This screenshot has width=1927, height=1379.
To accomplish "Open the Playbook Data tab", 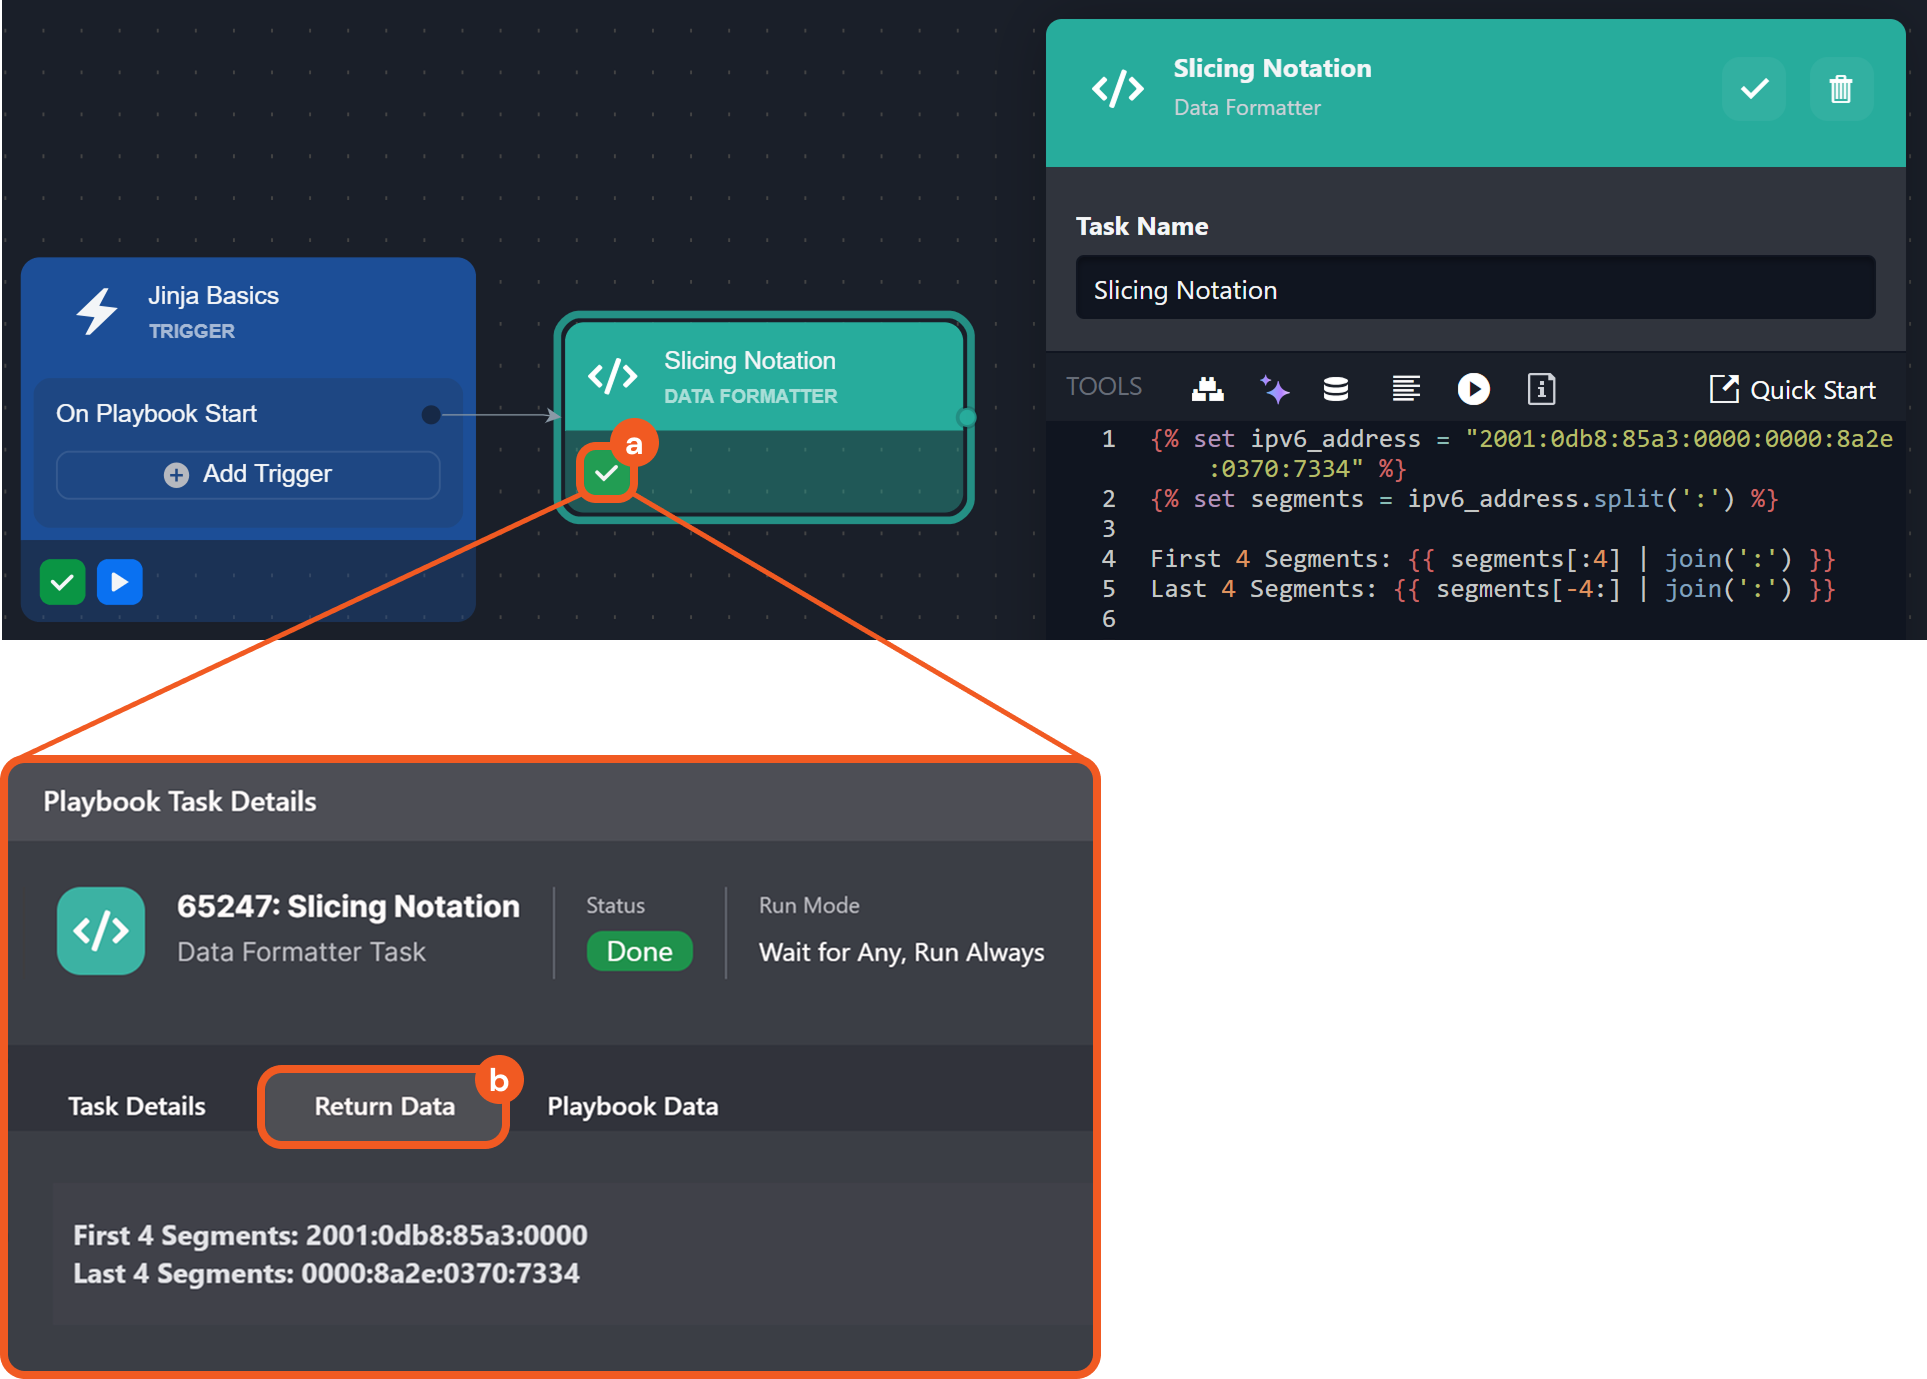I will point(632,1106).
